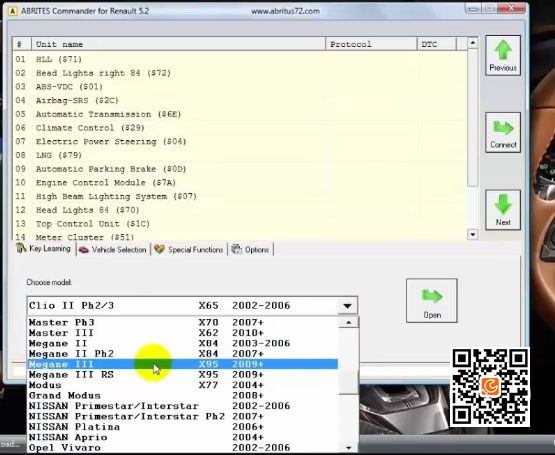This screenshot has height=455, width=555.
Task: Select Head Lights right 84 ($72) row
Action: [240, 73]
